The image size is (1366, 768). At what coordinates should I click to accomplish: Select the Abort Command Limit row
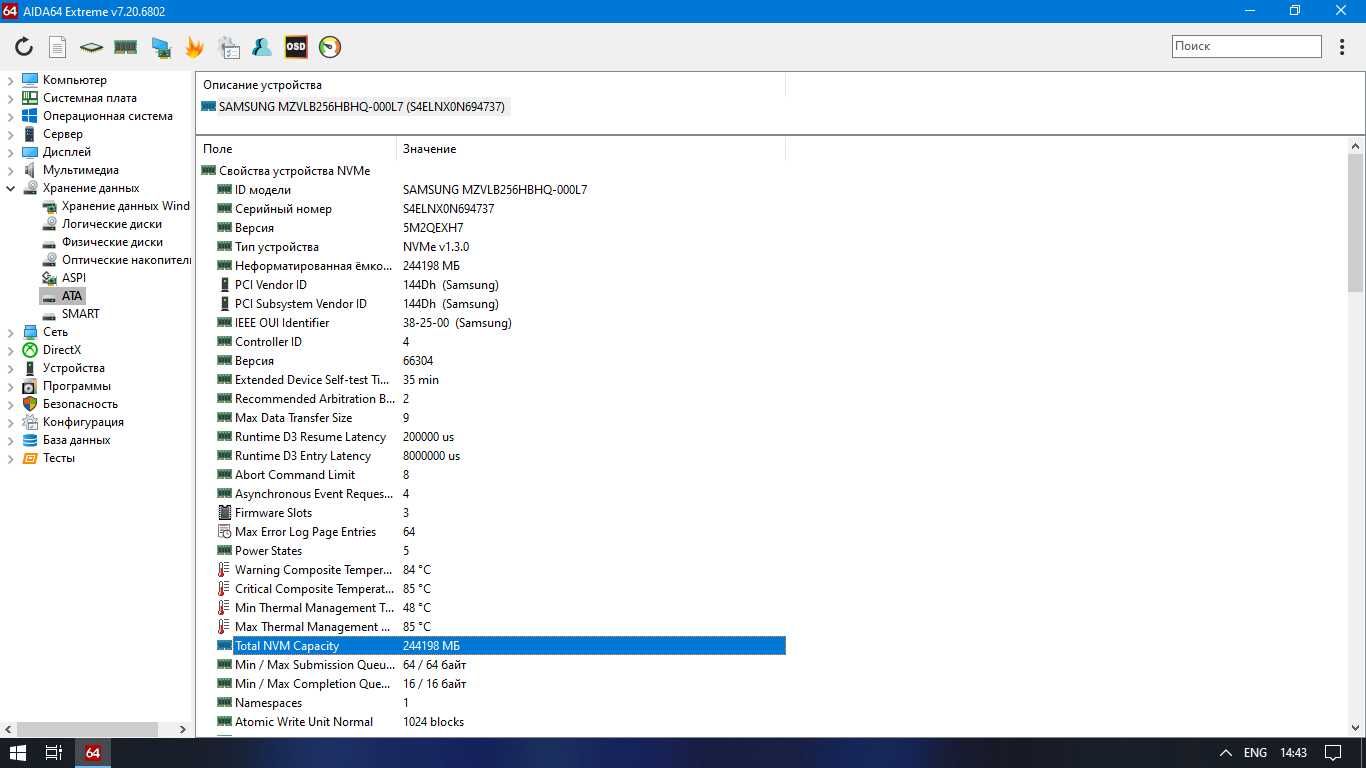click(x=500, y=475)
